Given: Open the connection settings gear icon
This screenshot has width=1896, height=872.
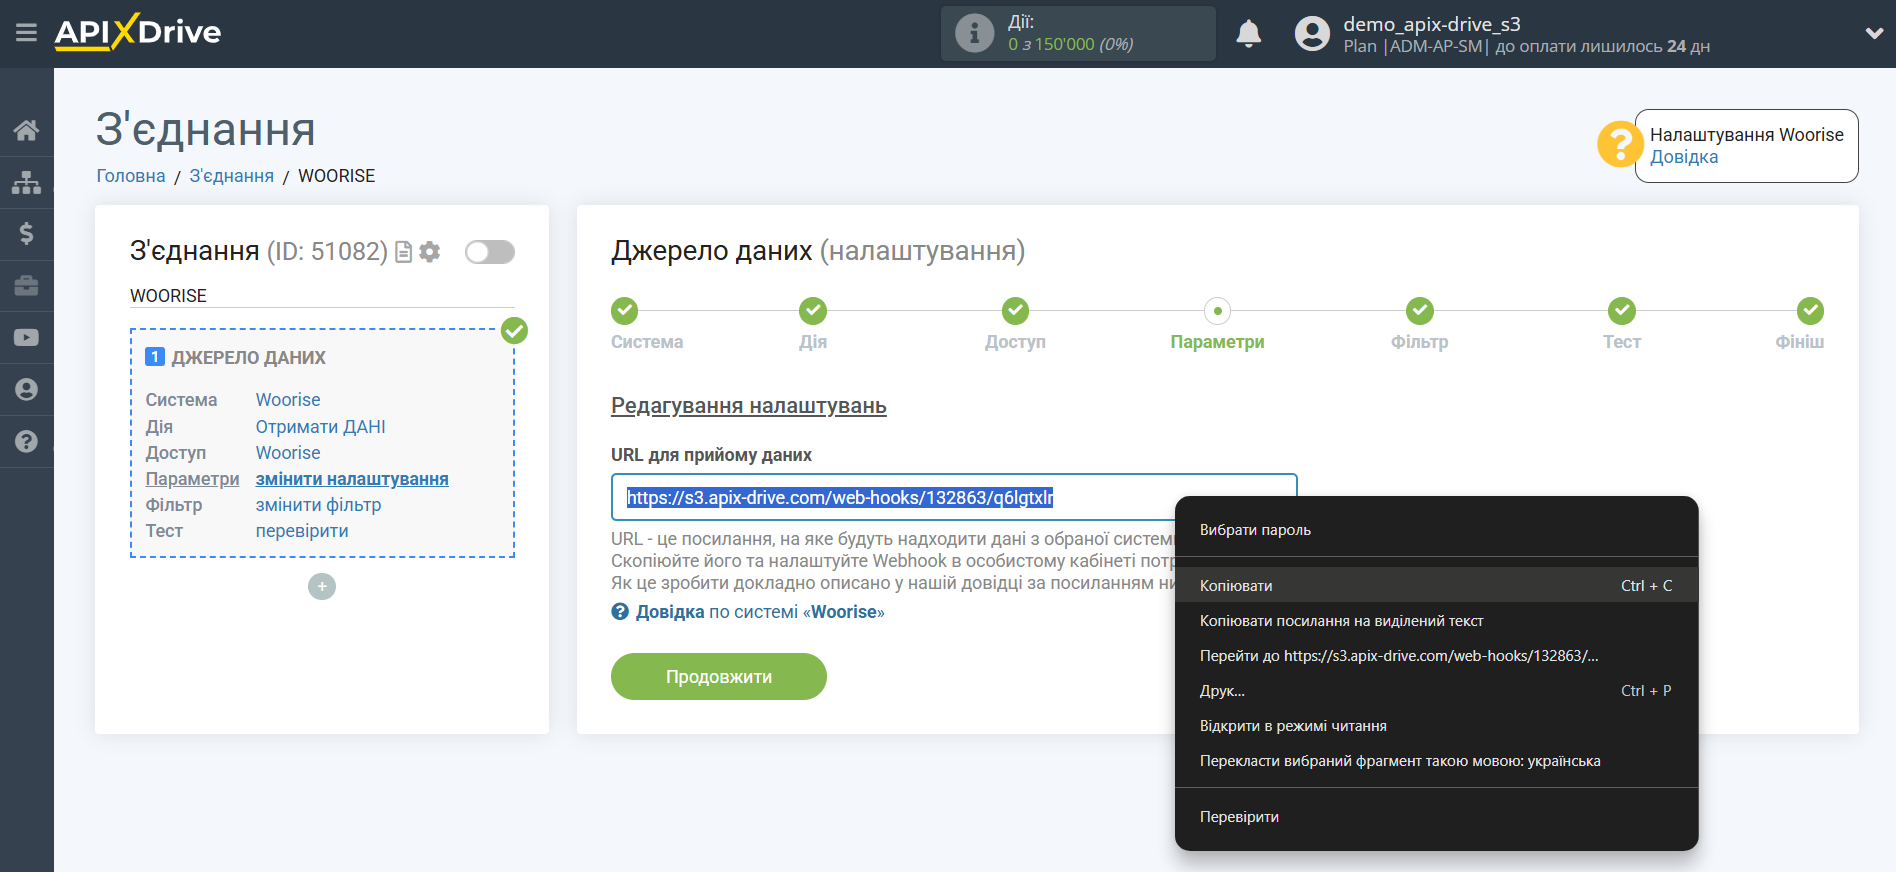Looking at the screenshot, I should click(430, 252).
